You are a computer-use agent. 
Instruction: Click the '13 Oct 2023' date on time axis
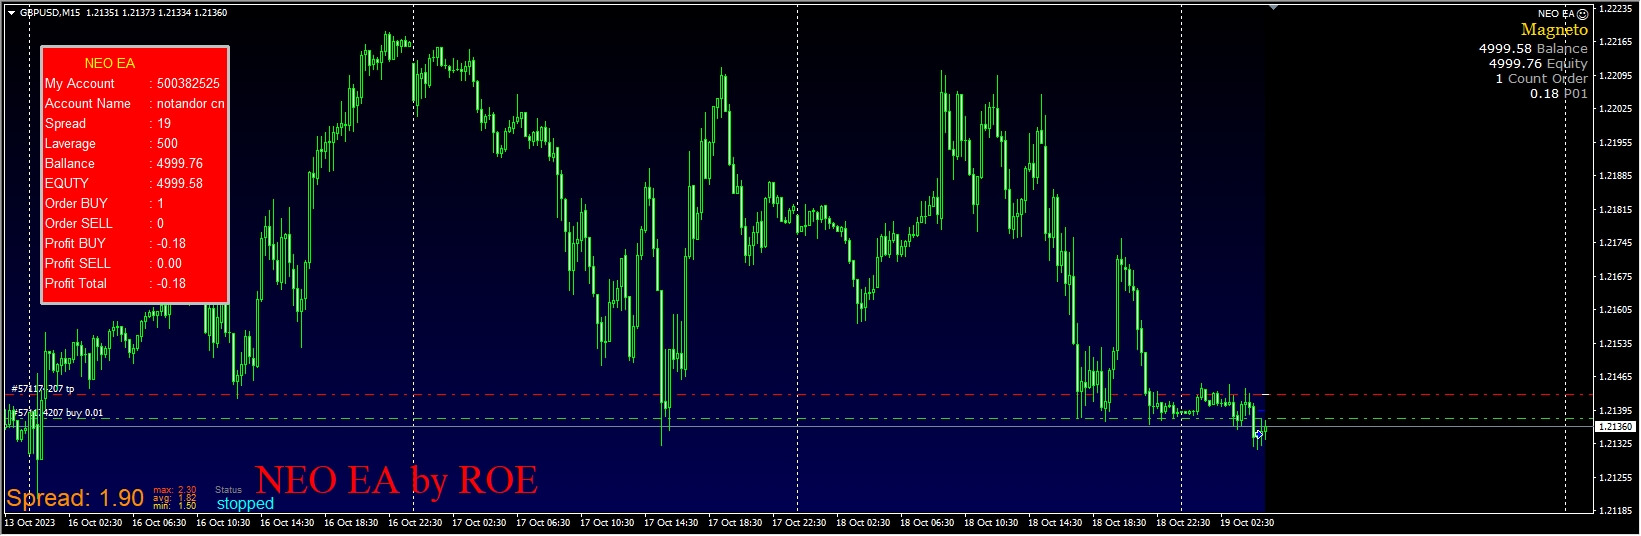click(31, 523)
